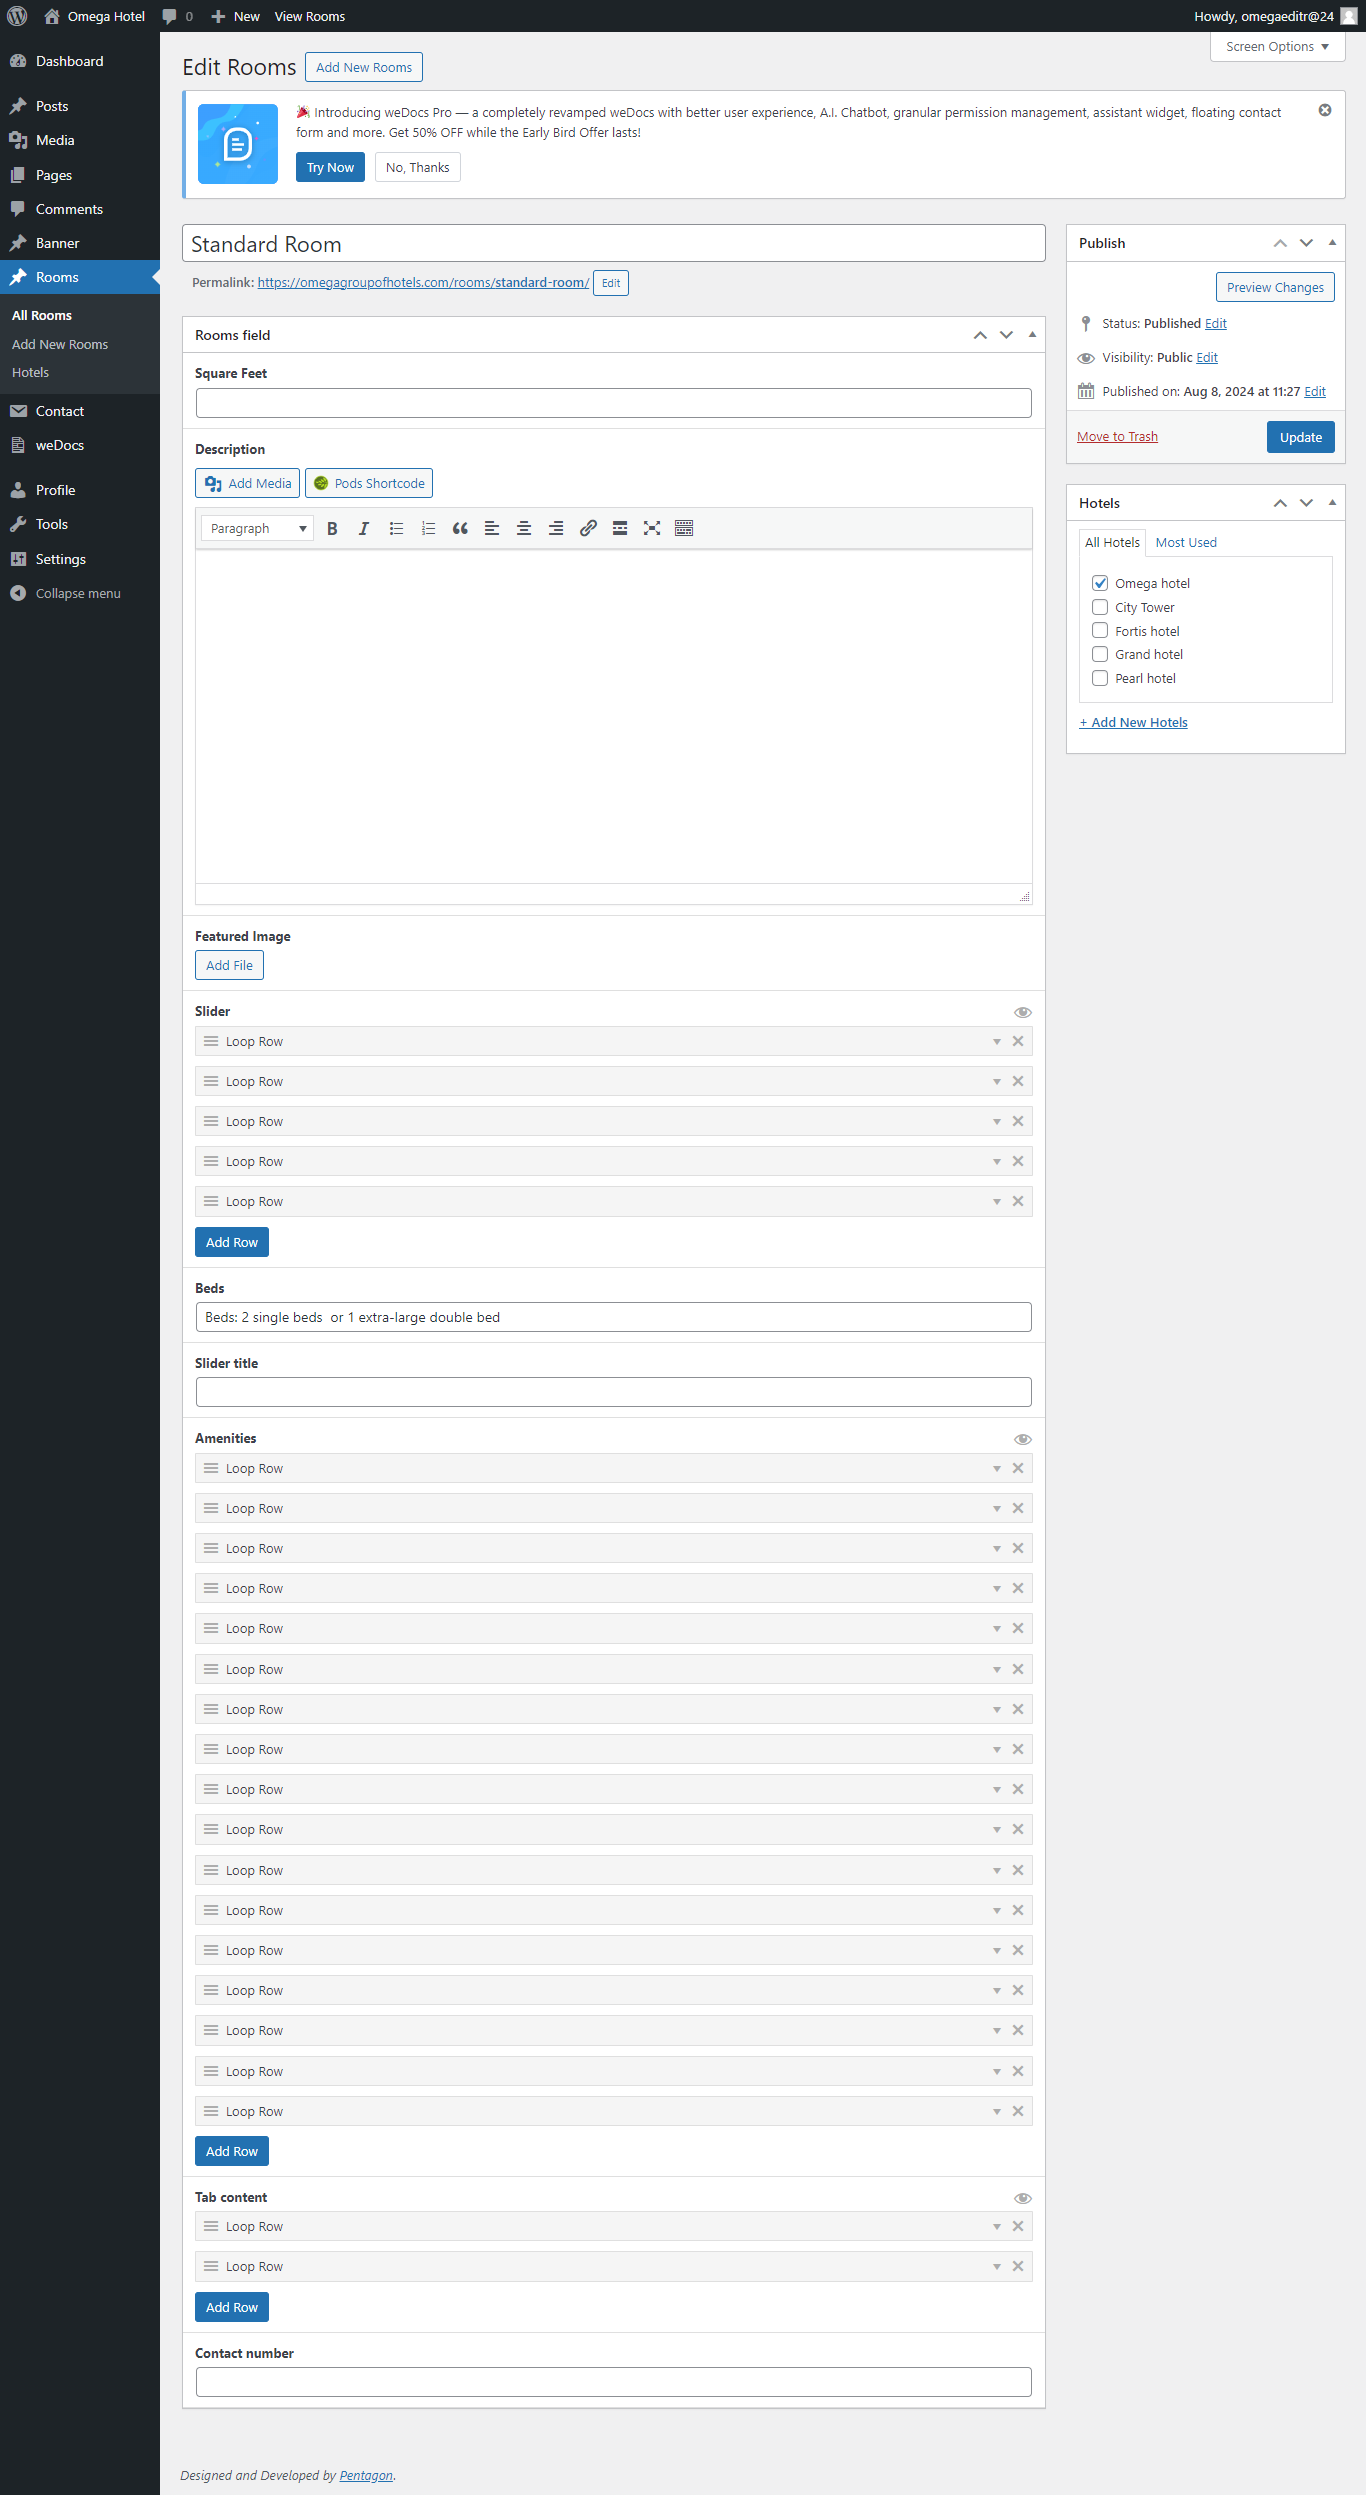1366x2495 pixels.
Task: Toggle the editor toolbar kitchen sink icon
Action: coord(684,529)
